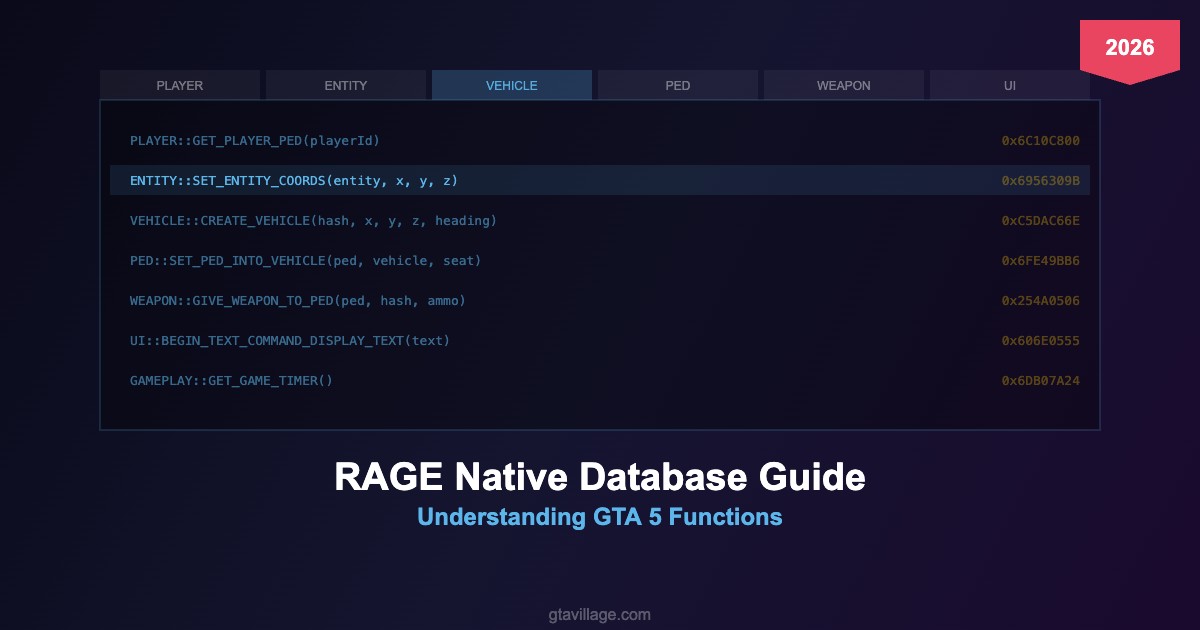Open the ENTITY tab
Image resolution: width=1200 pixels, height=630 pixels.
[x=346, y=85]
